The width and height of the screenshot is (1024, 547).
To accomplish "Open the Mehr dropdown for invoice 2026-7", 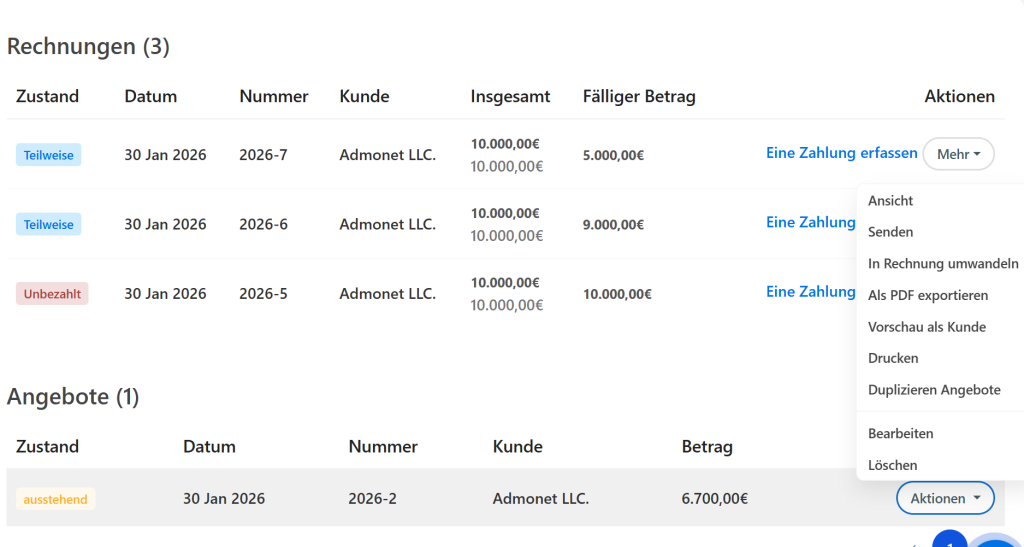I will [958, 154].
